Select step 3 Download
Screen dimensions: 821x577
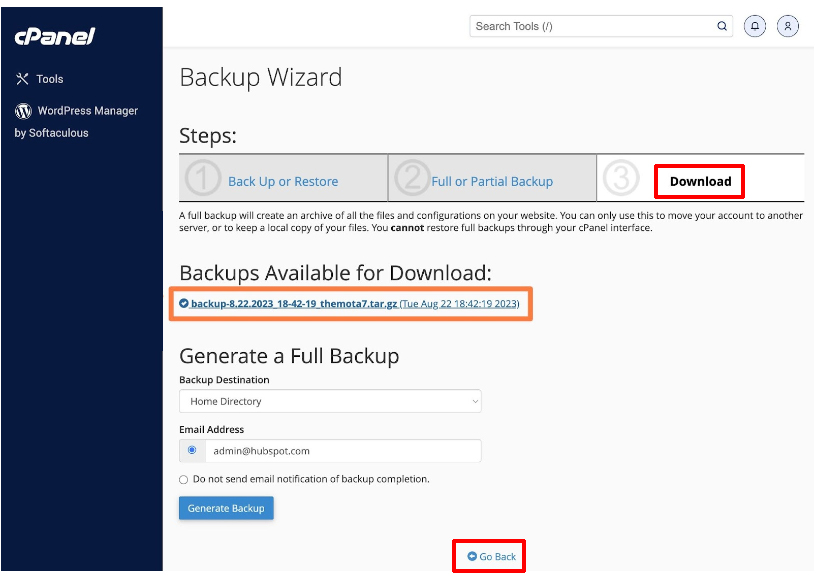(x=700, y=181)
